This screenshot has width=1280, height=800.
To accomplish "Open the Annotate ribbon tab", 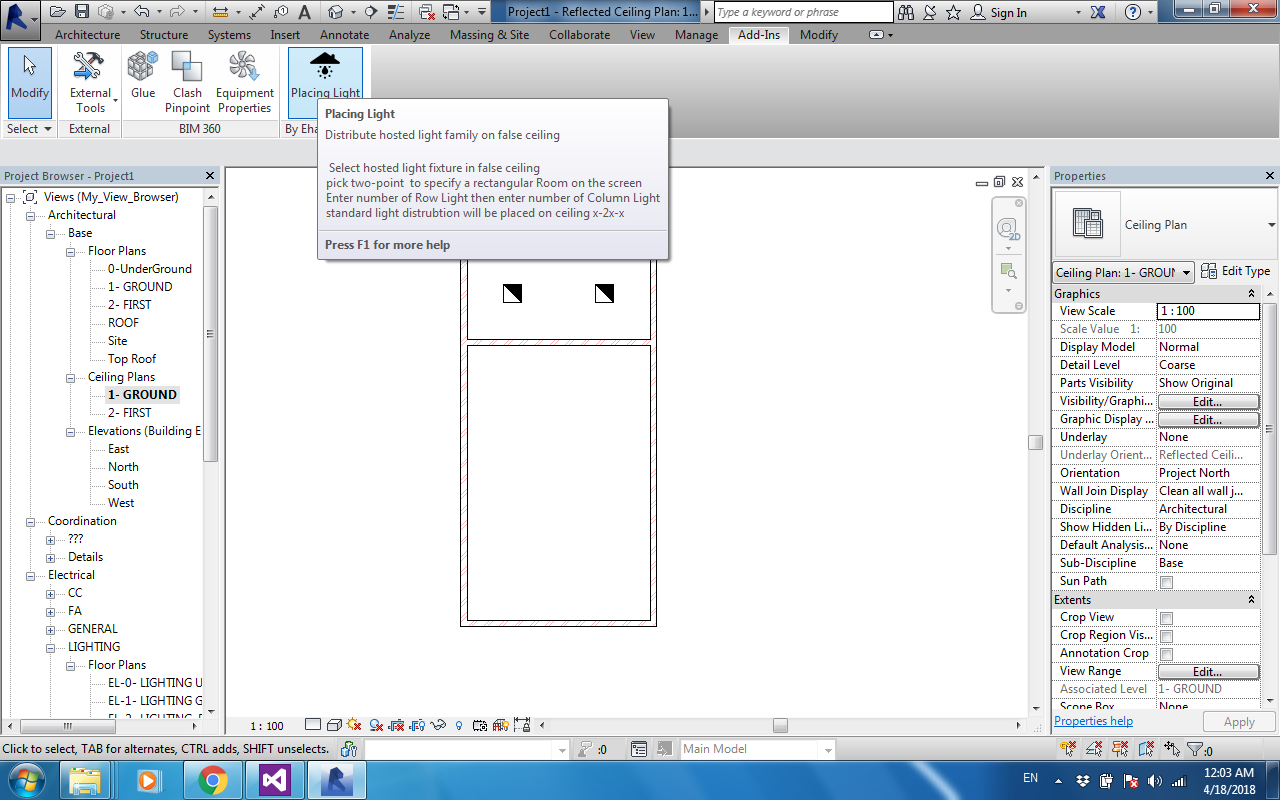I will 345,35.
